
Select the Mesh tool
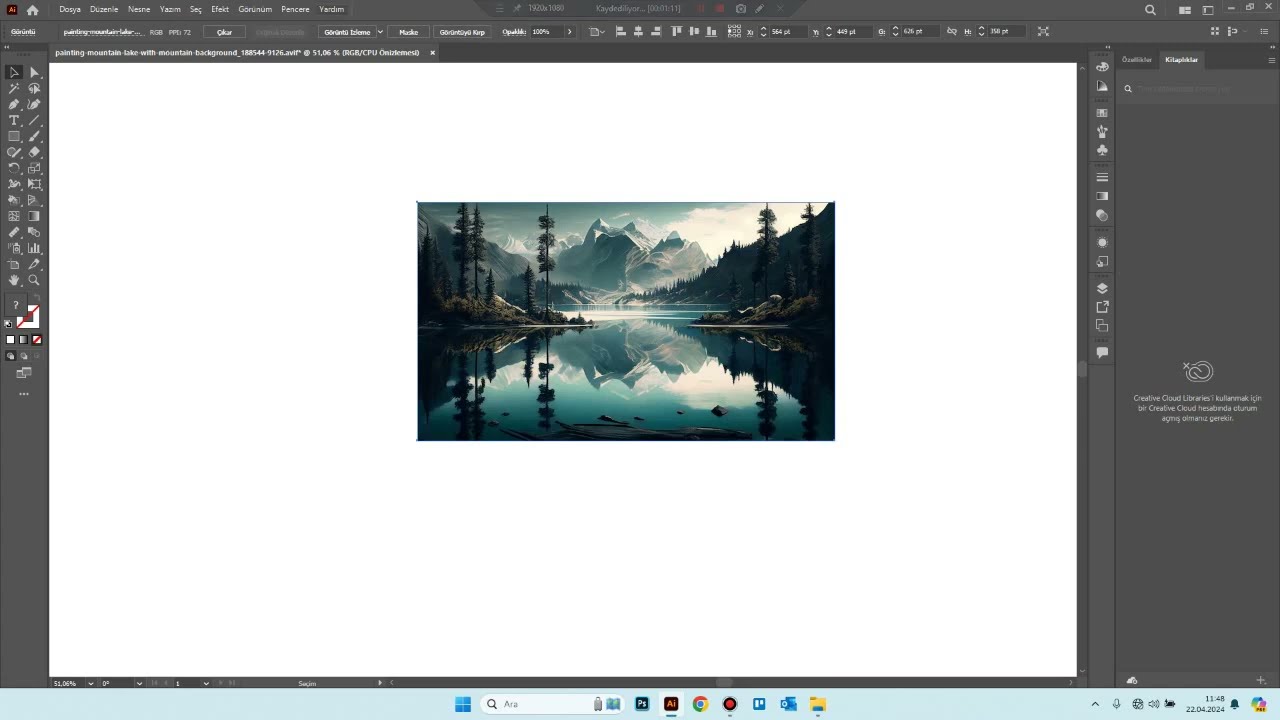(14, 216)
